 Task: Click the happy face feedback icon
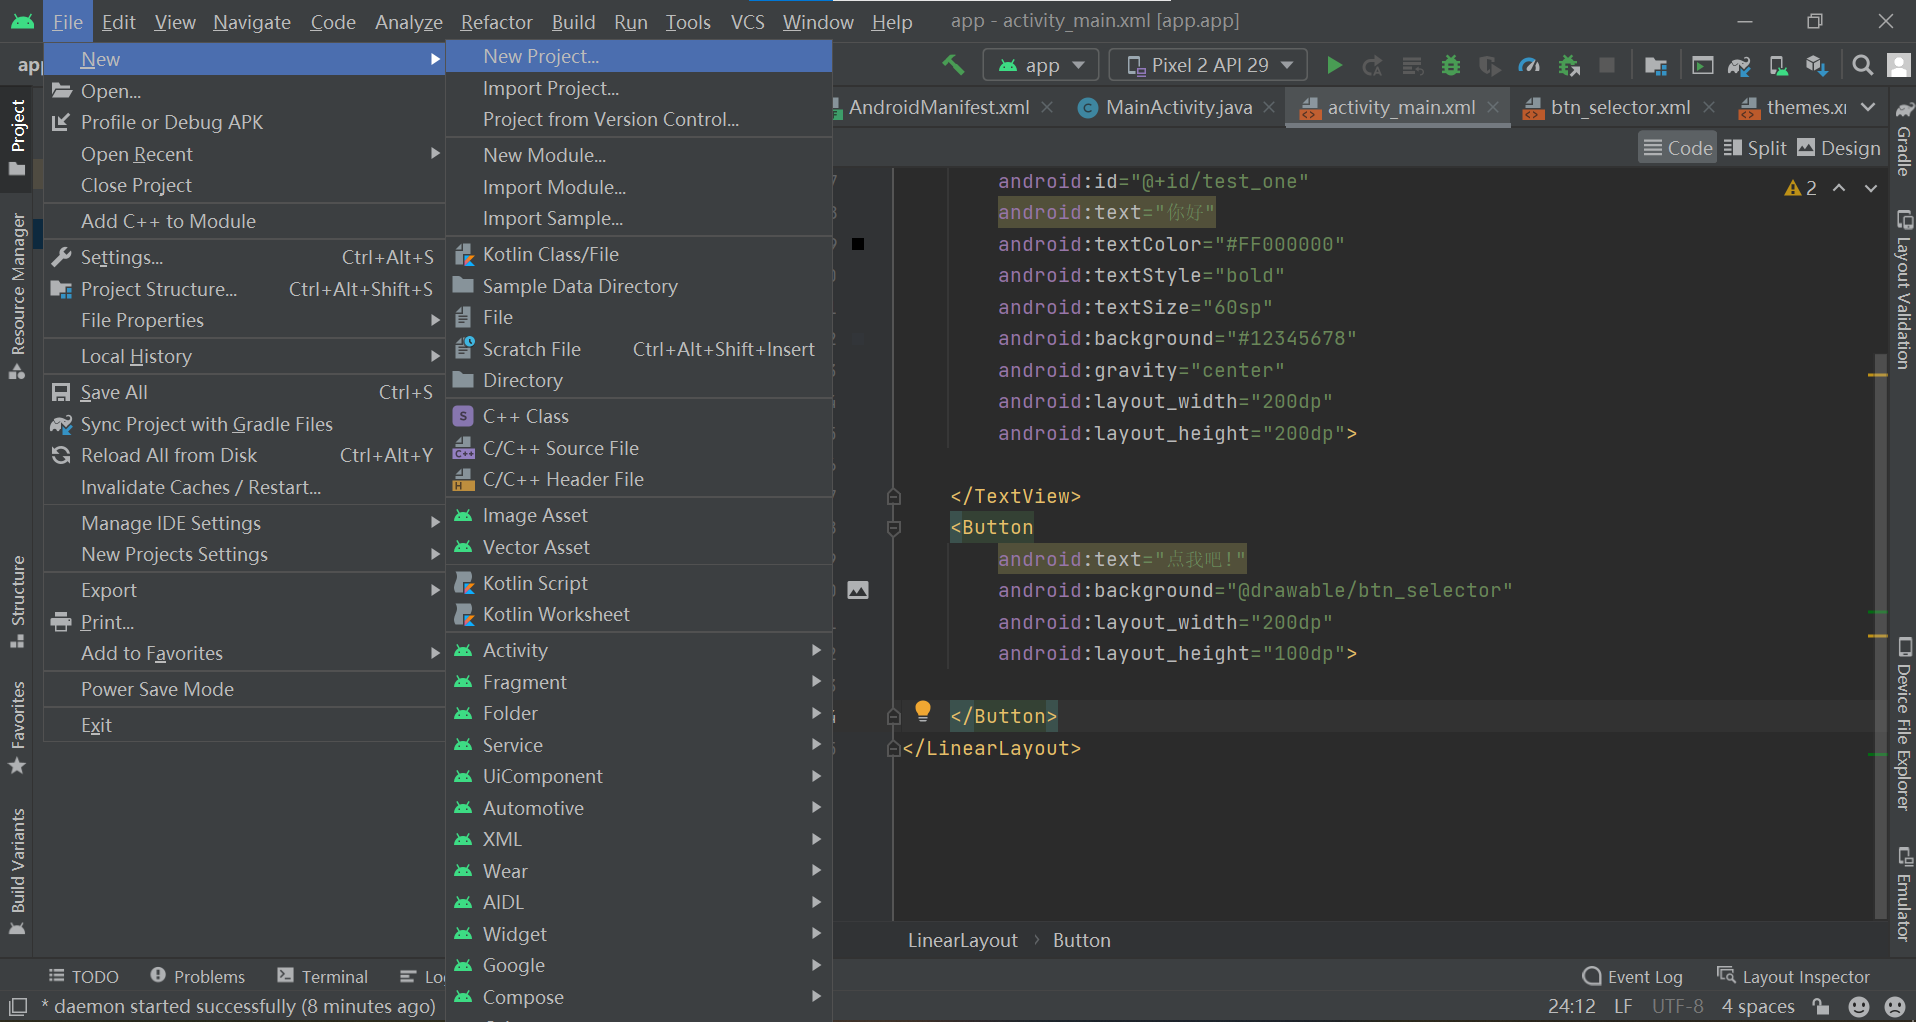point(1859,1006)
